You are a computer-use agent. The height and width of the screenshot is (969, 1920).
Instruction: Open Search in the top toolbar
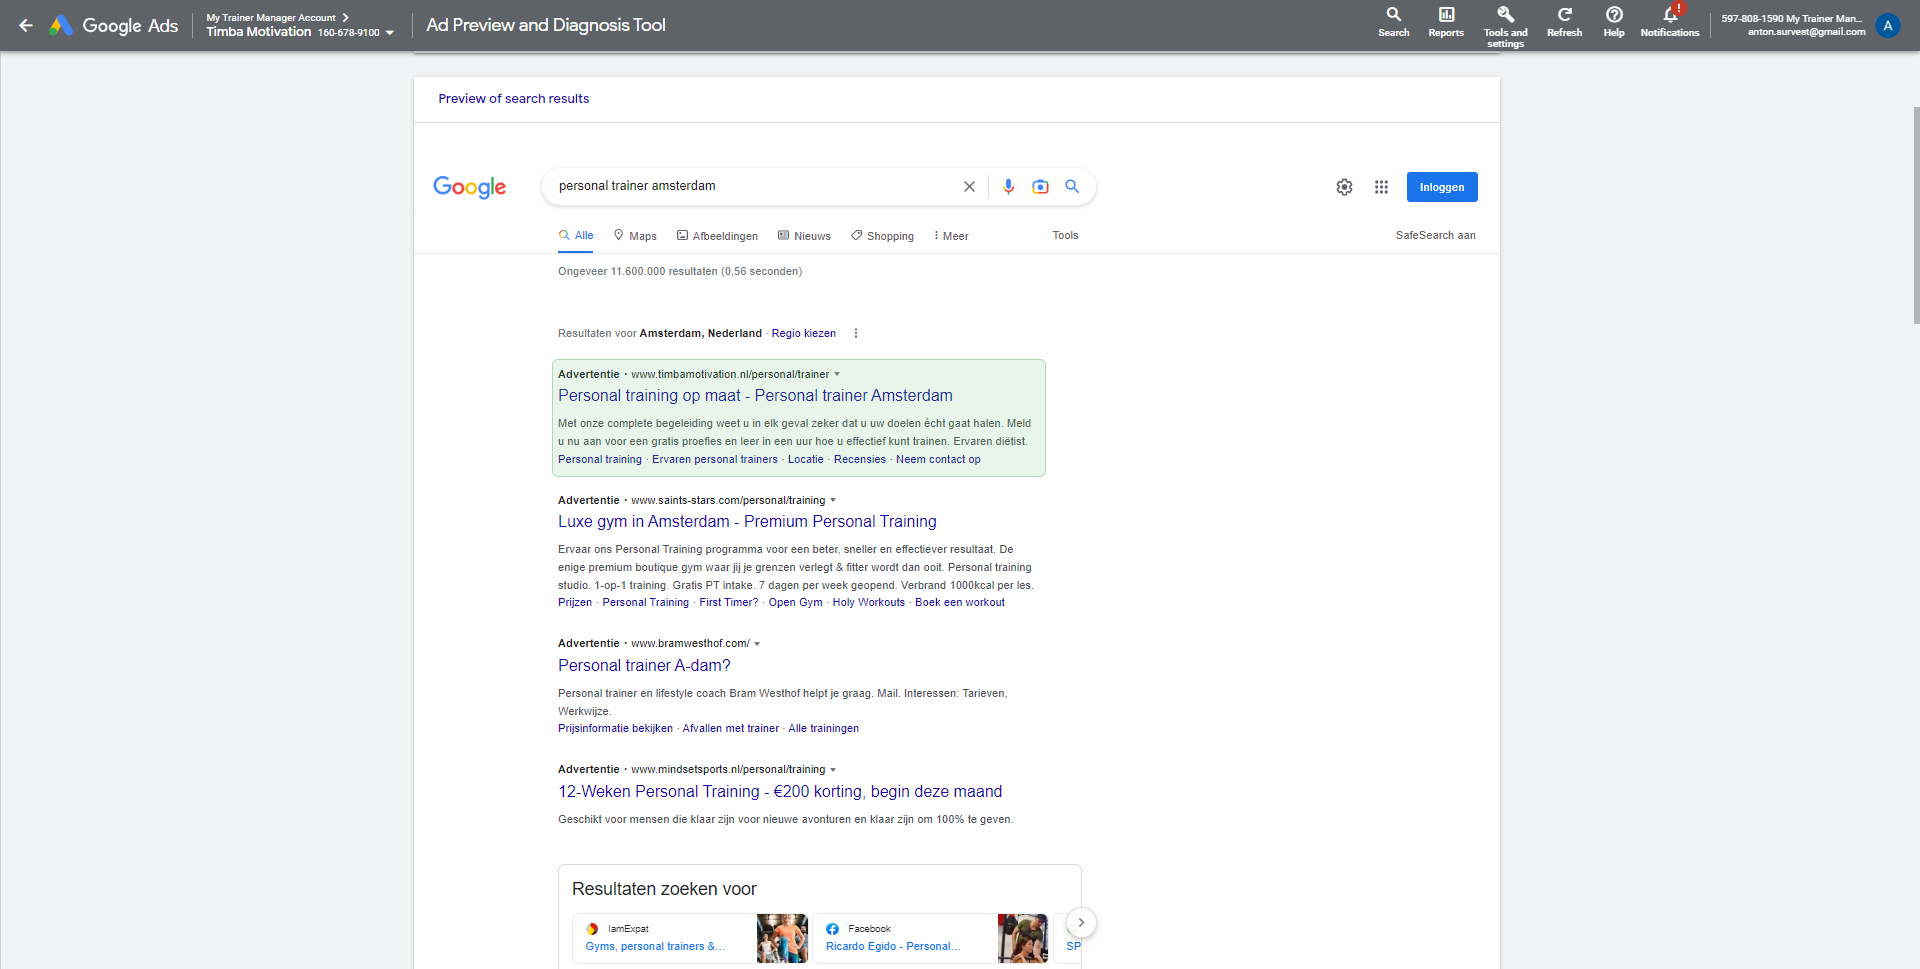point(1393,22)
